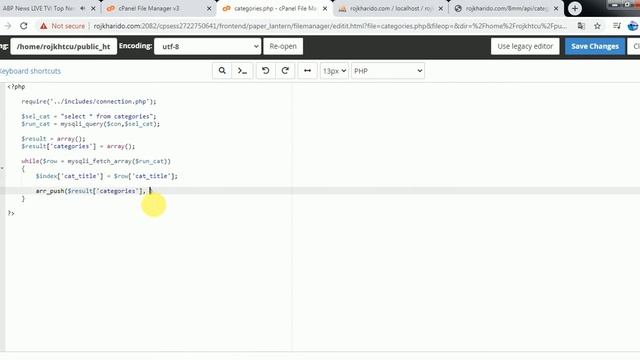Focus the browser address bar URL
Viewport: 640px width, 360px height.
(330, 26)
